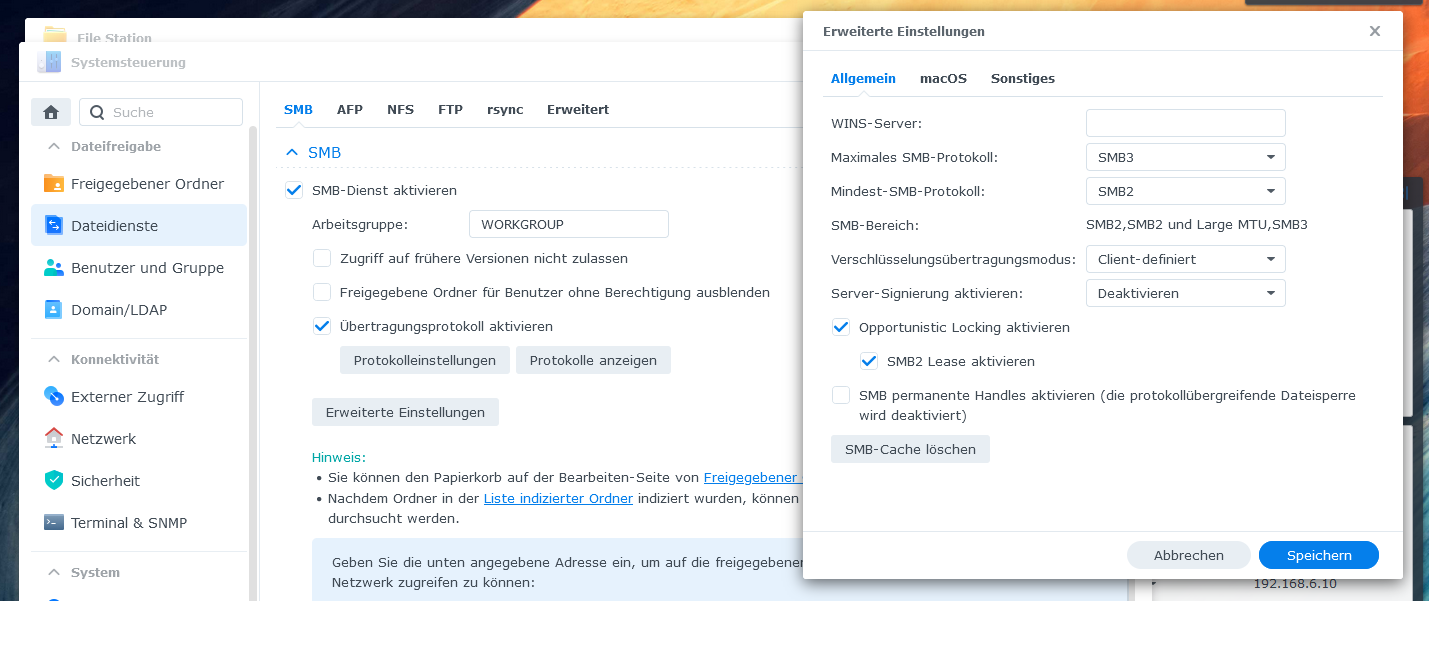Save settings with the Speichern button
The image size is (1429, 648).
[1319, 555]
